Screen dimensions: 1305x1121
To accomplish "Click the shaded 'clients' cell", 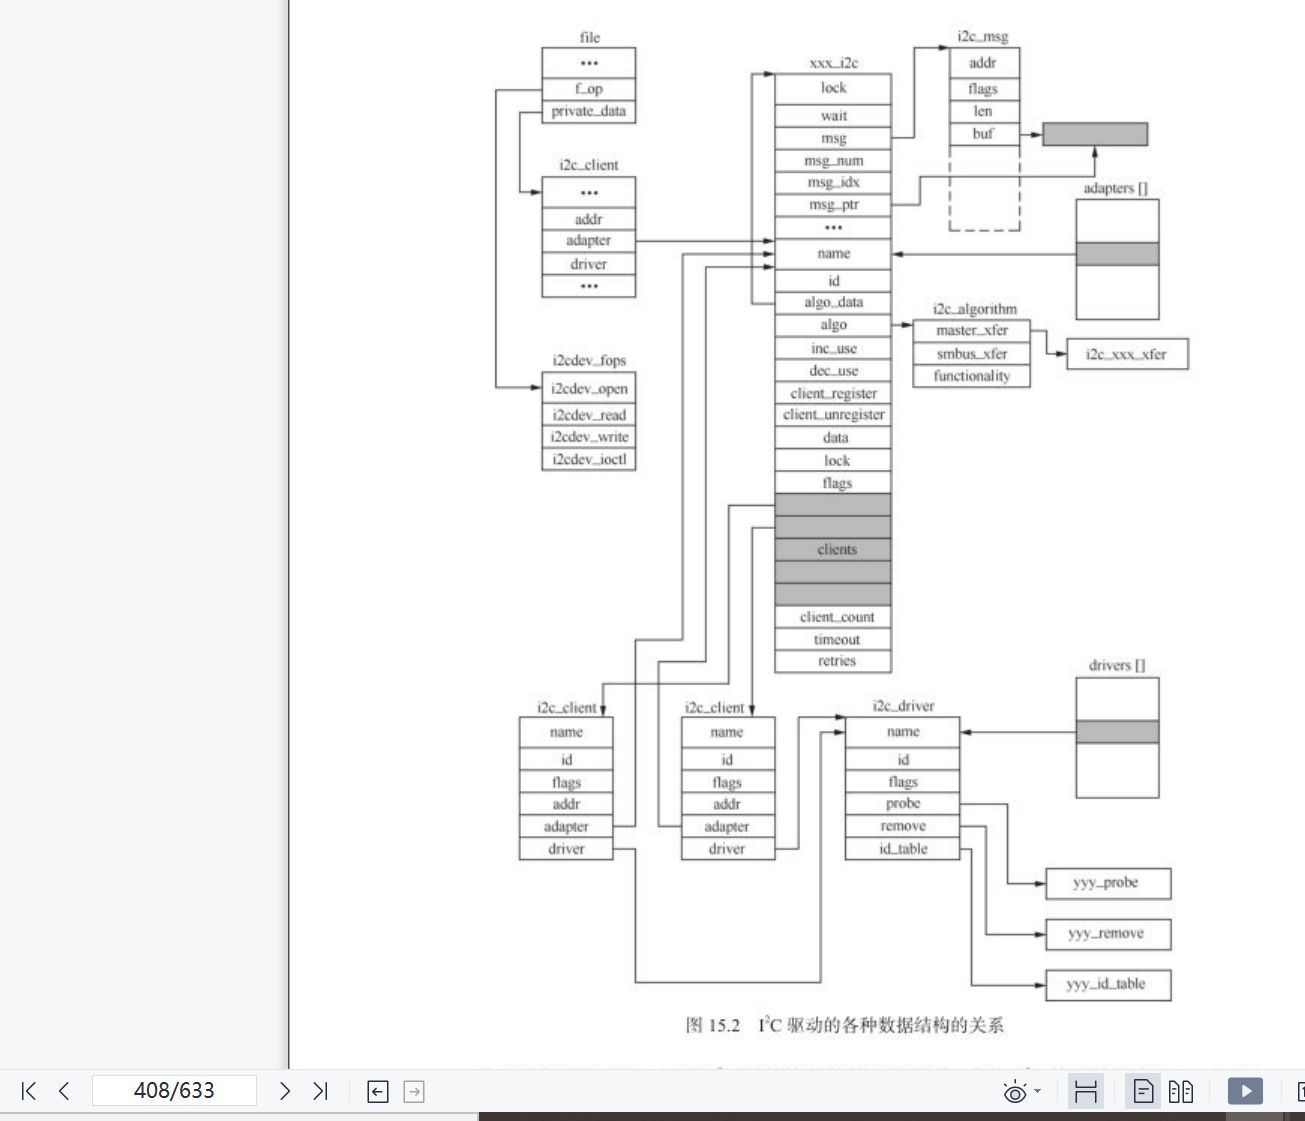I will 833,550.
